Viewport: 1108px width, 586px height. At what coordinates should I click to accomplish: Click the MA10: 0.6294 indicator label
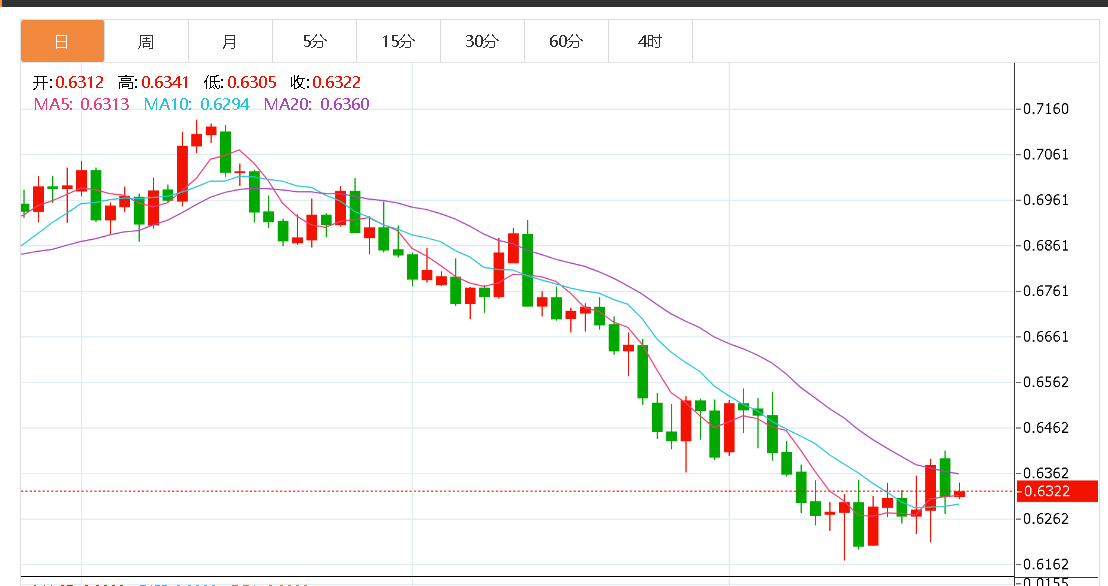[x=196, y=105]
